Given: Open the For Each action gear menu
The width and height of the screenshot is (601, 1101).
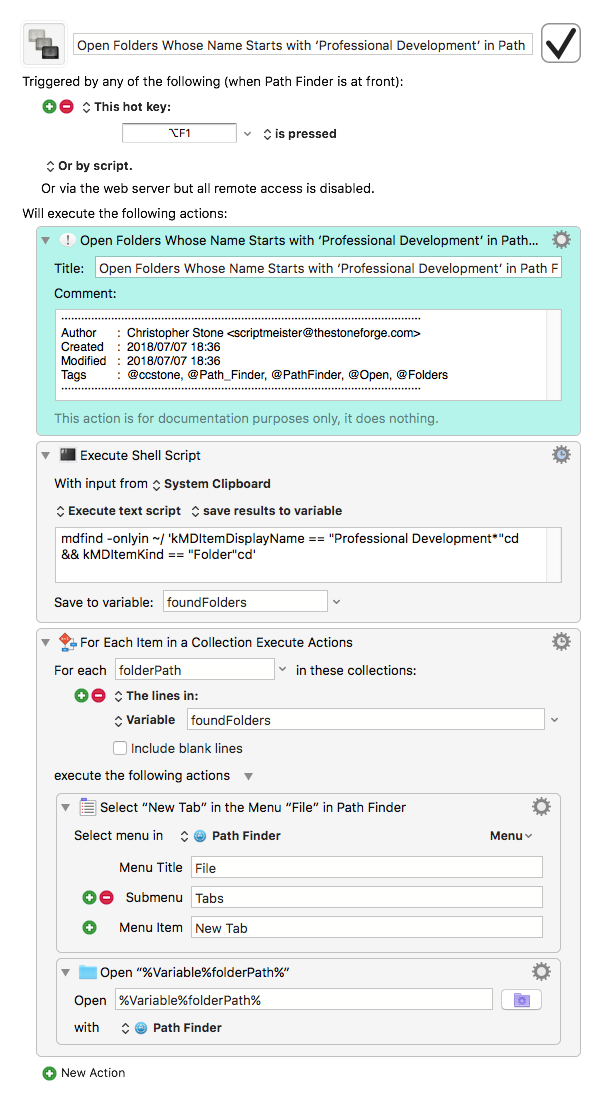Looking at the screenshot, I should click(x=561, y=641).
